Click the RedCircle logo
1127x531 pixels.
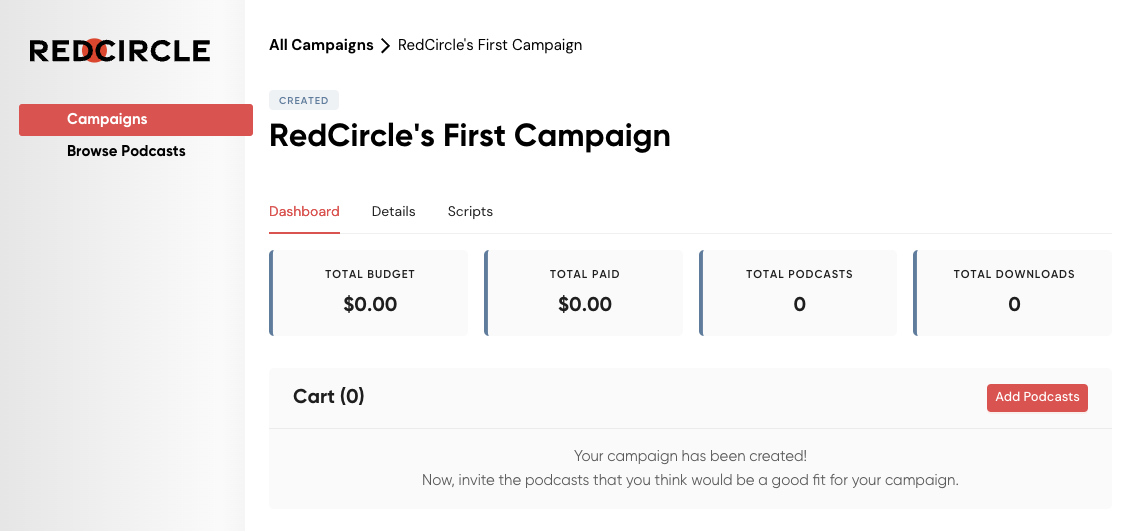(120, 51)
